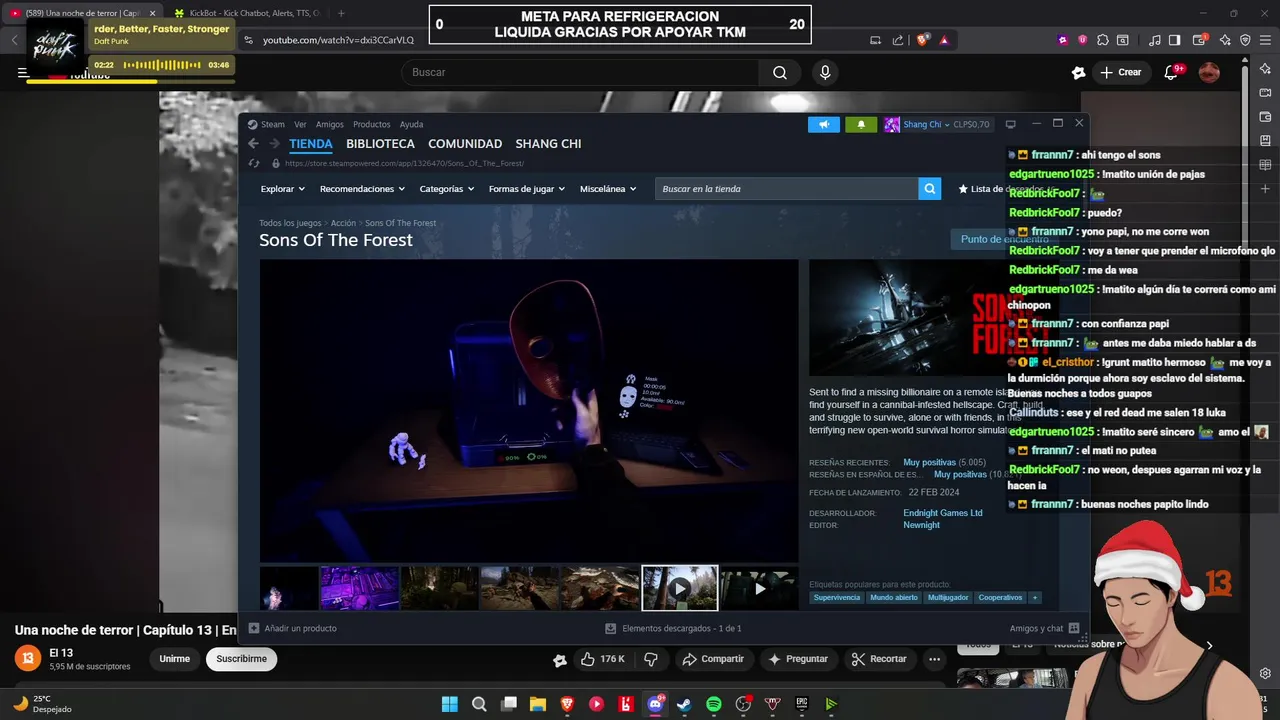1280x720 pixels.
Task: Open SHANG CHI profile tab
Action: (548, 144)
